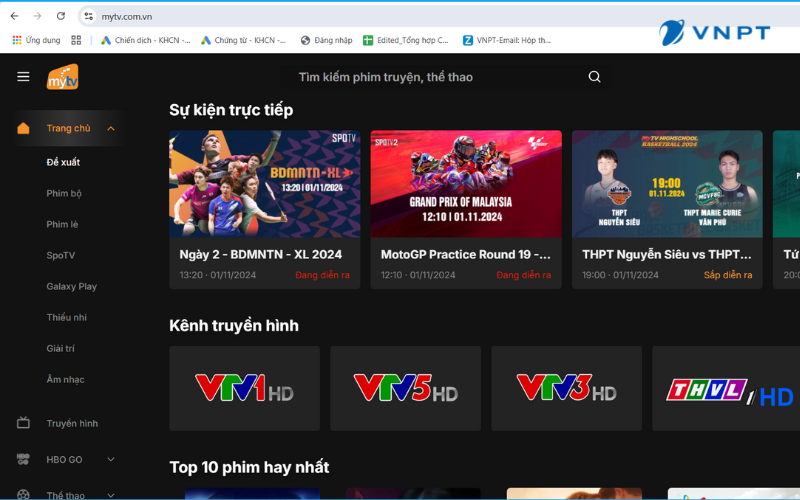Select Thiếu nhi in sidebar

tap(66, 317)
